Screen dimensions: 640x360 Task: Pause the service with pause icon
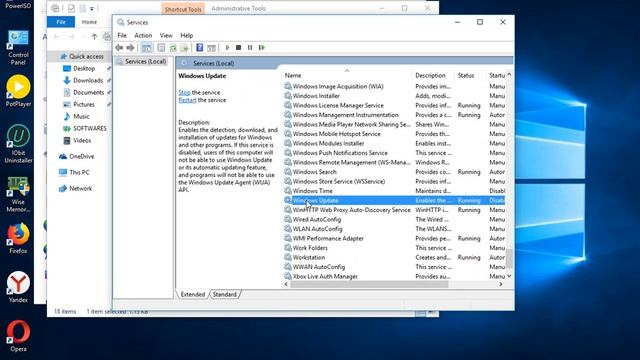(x=250, y=48)
